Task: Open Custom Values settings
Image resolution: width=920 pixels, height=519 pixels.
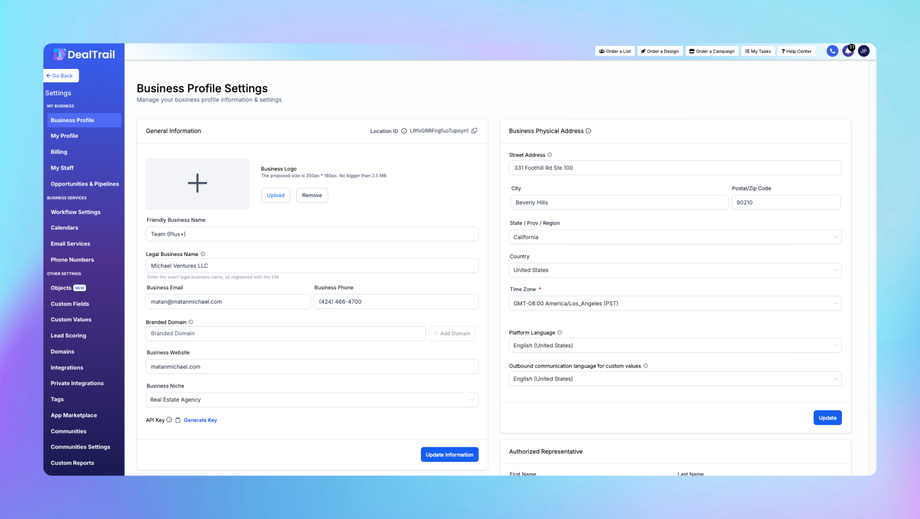Action: click(71, 320)
